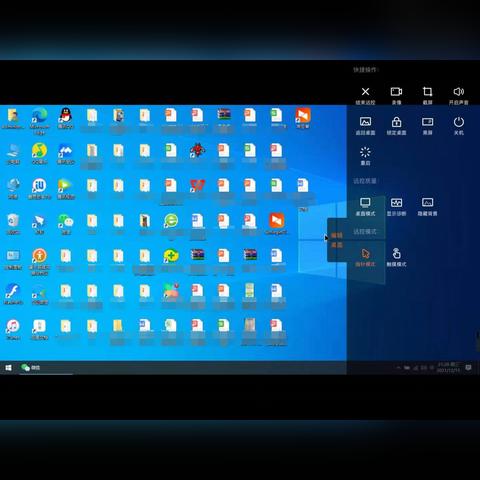
Task: Switch to pointer mode with the orange cursor icon
Action: point(365,257)
